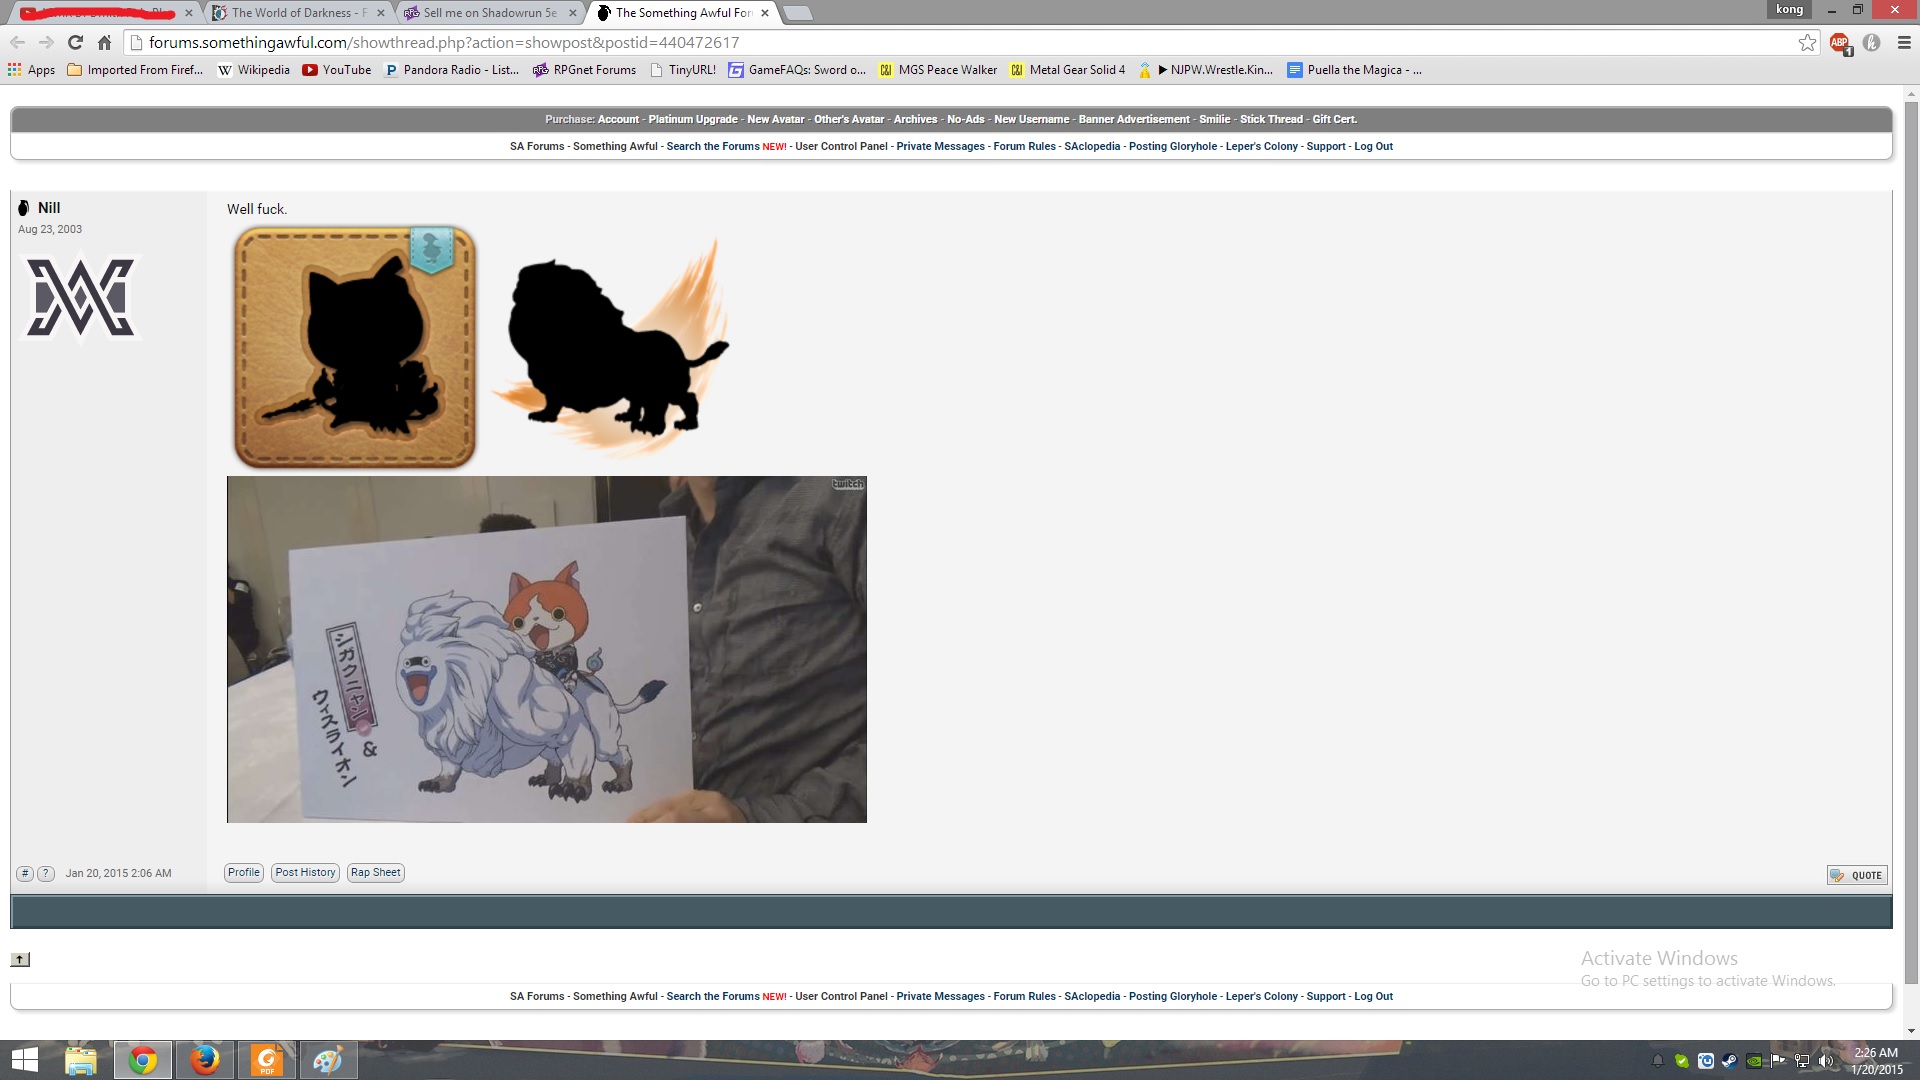
Task: Go to the browser home page icon
Action: click(x=104, y=42)
